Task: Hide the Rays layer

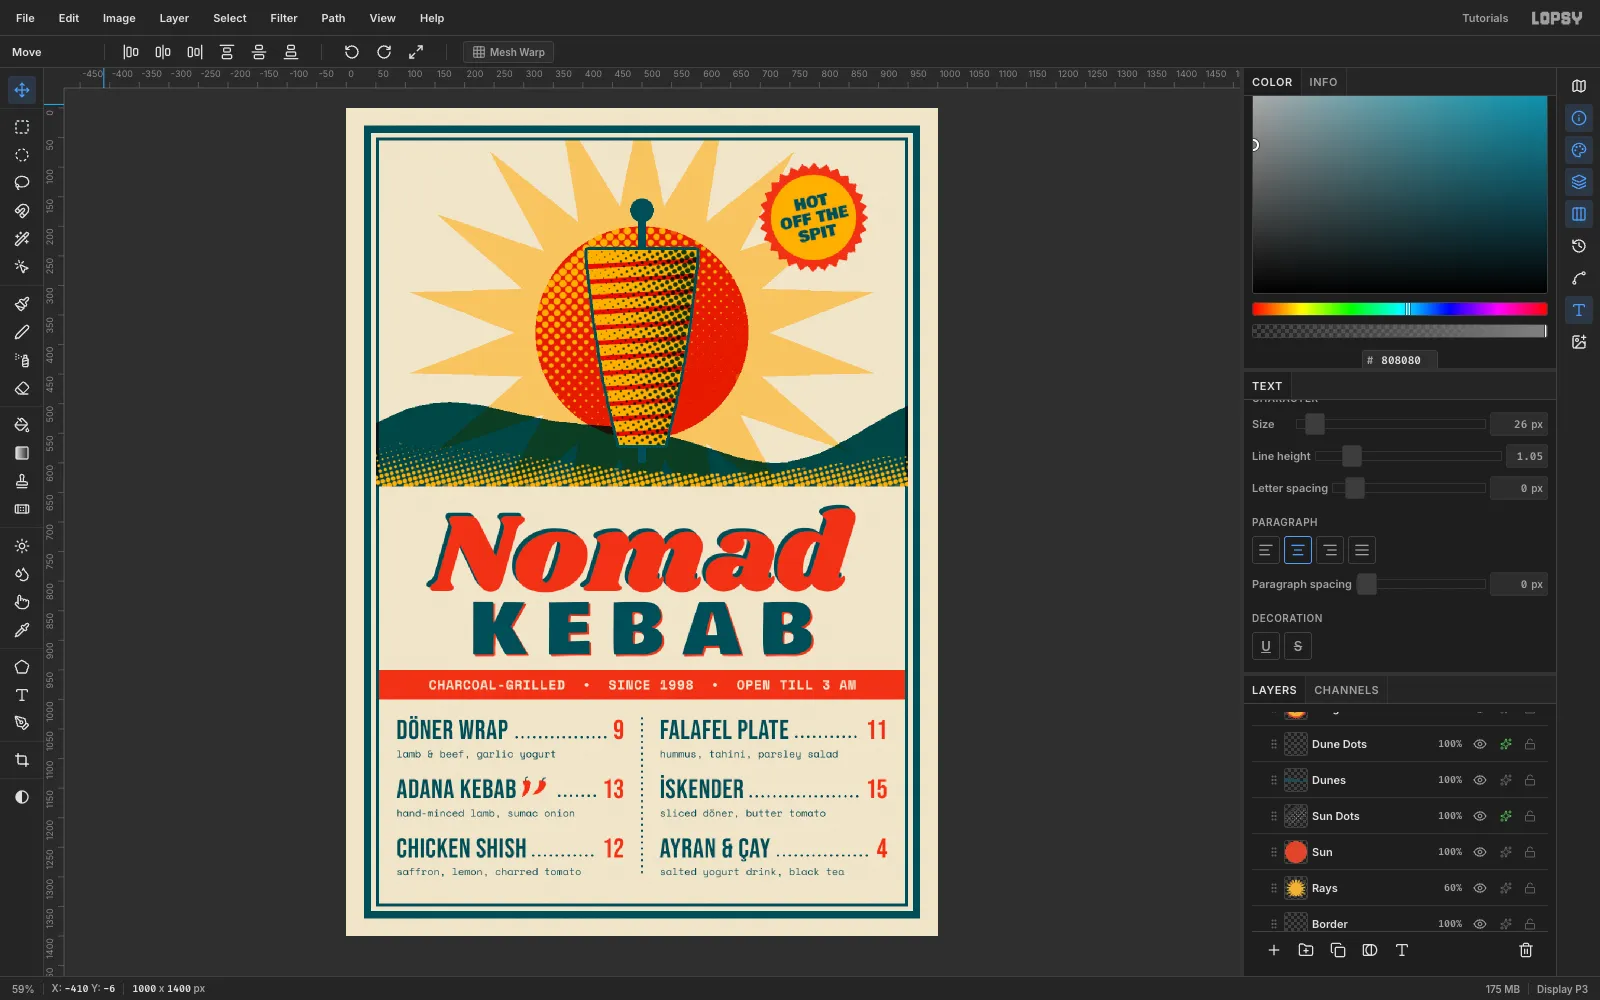Action: 1480,888
